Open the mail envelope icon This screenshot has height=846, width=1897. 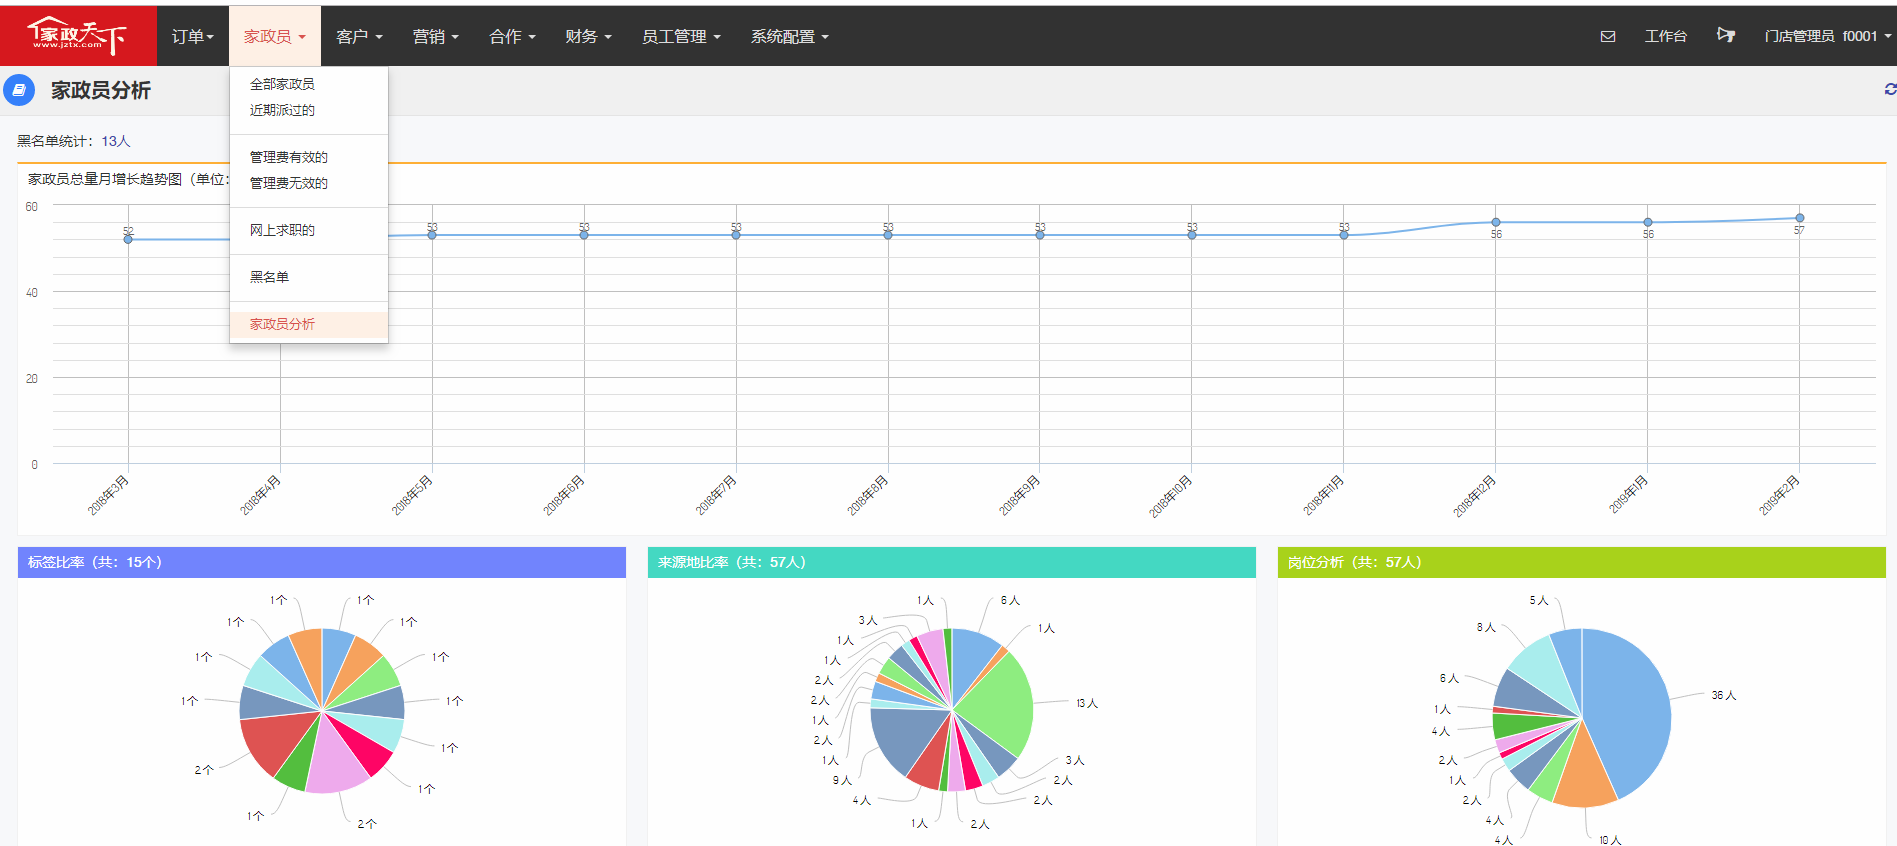click(x=1608, y=37)
